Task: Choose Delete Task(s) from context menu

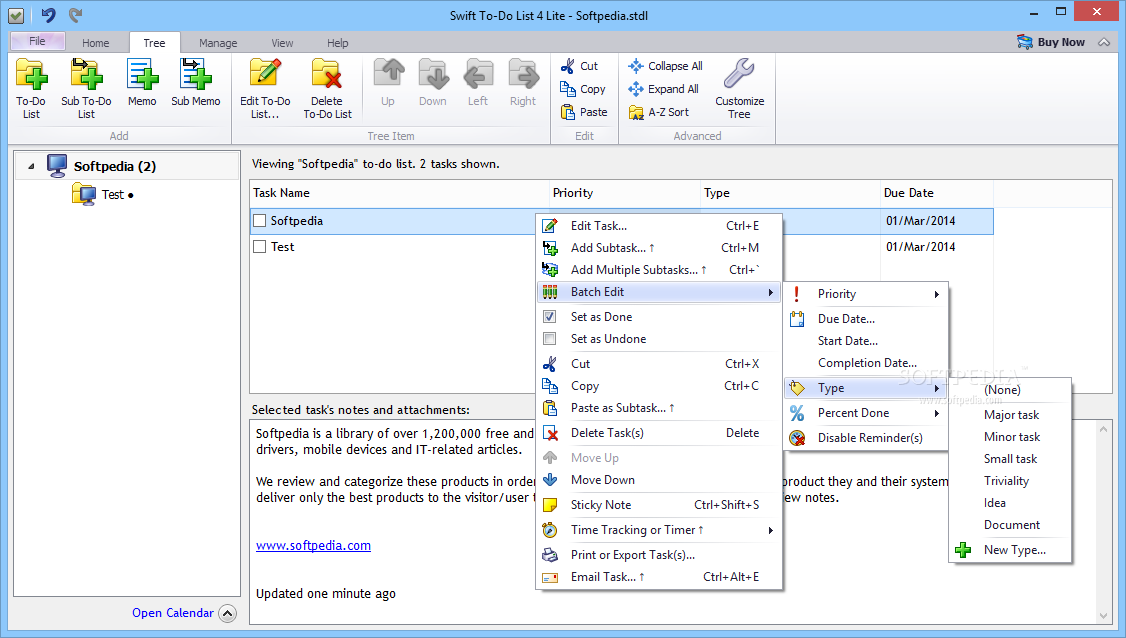Action: pos(659,433)
